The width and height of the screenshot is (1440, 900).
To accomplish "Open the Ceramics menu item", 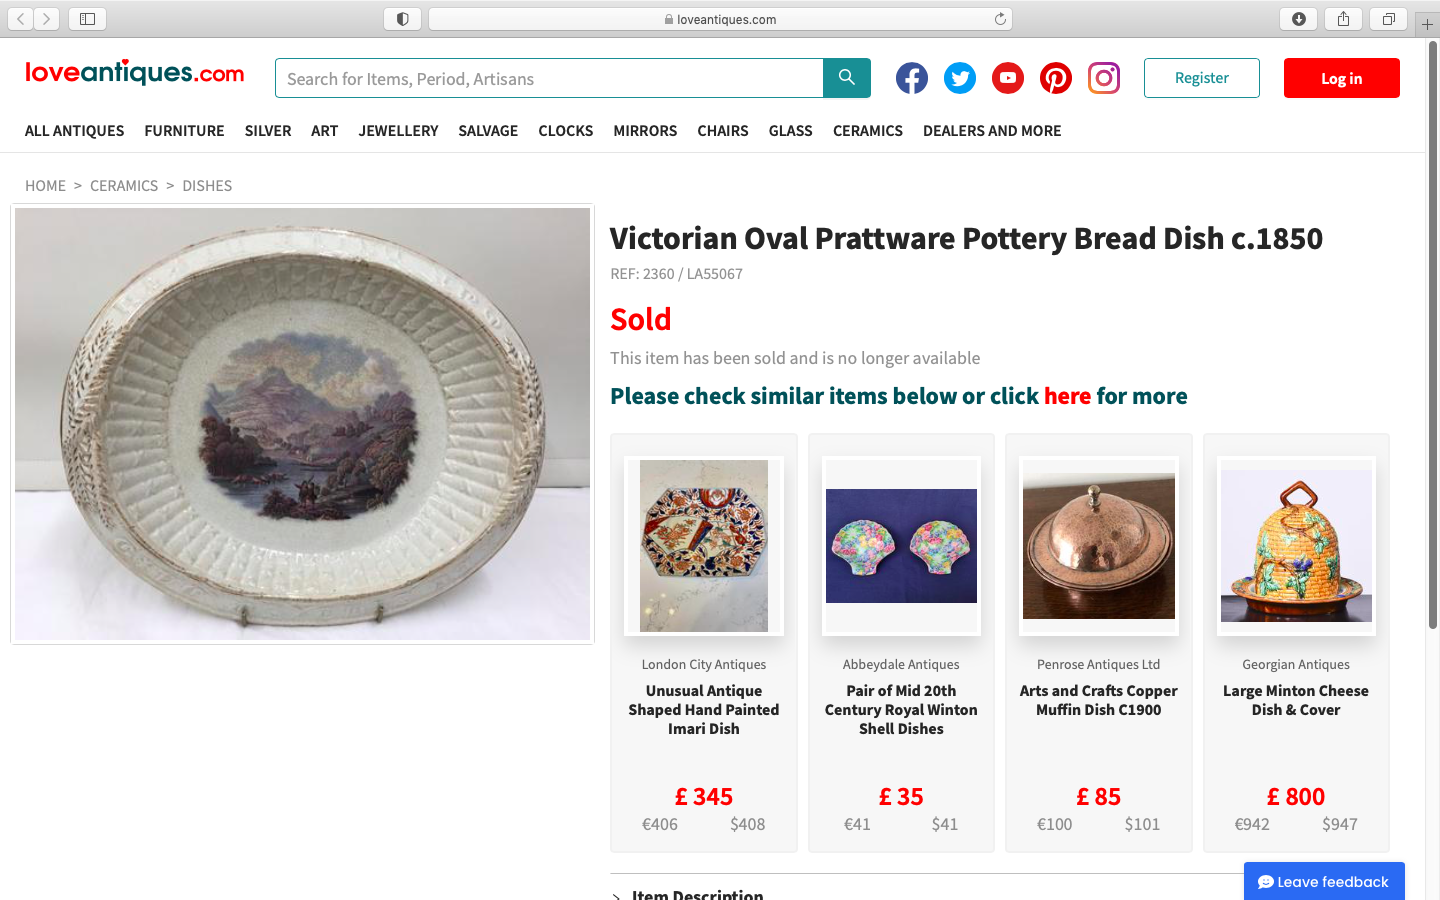I will pyautogui.click(x=867, y=131).
